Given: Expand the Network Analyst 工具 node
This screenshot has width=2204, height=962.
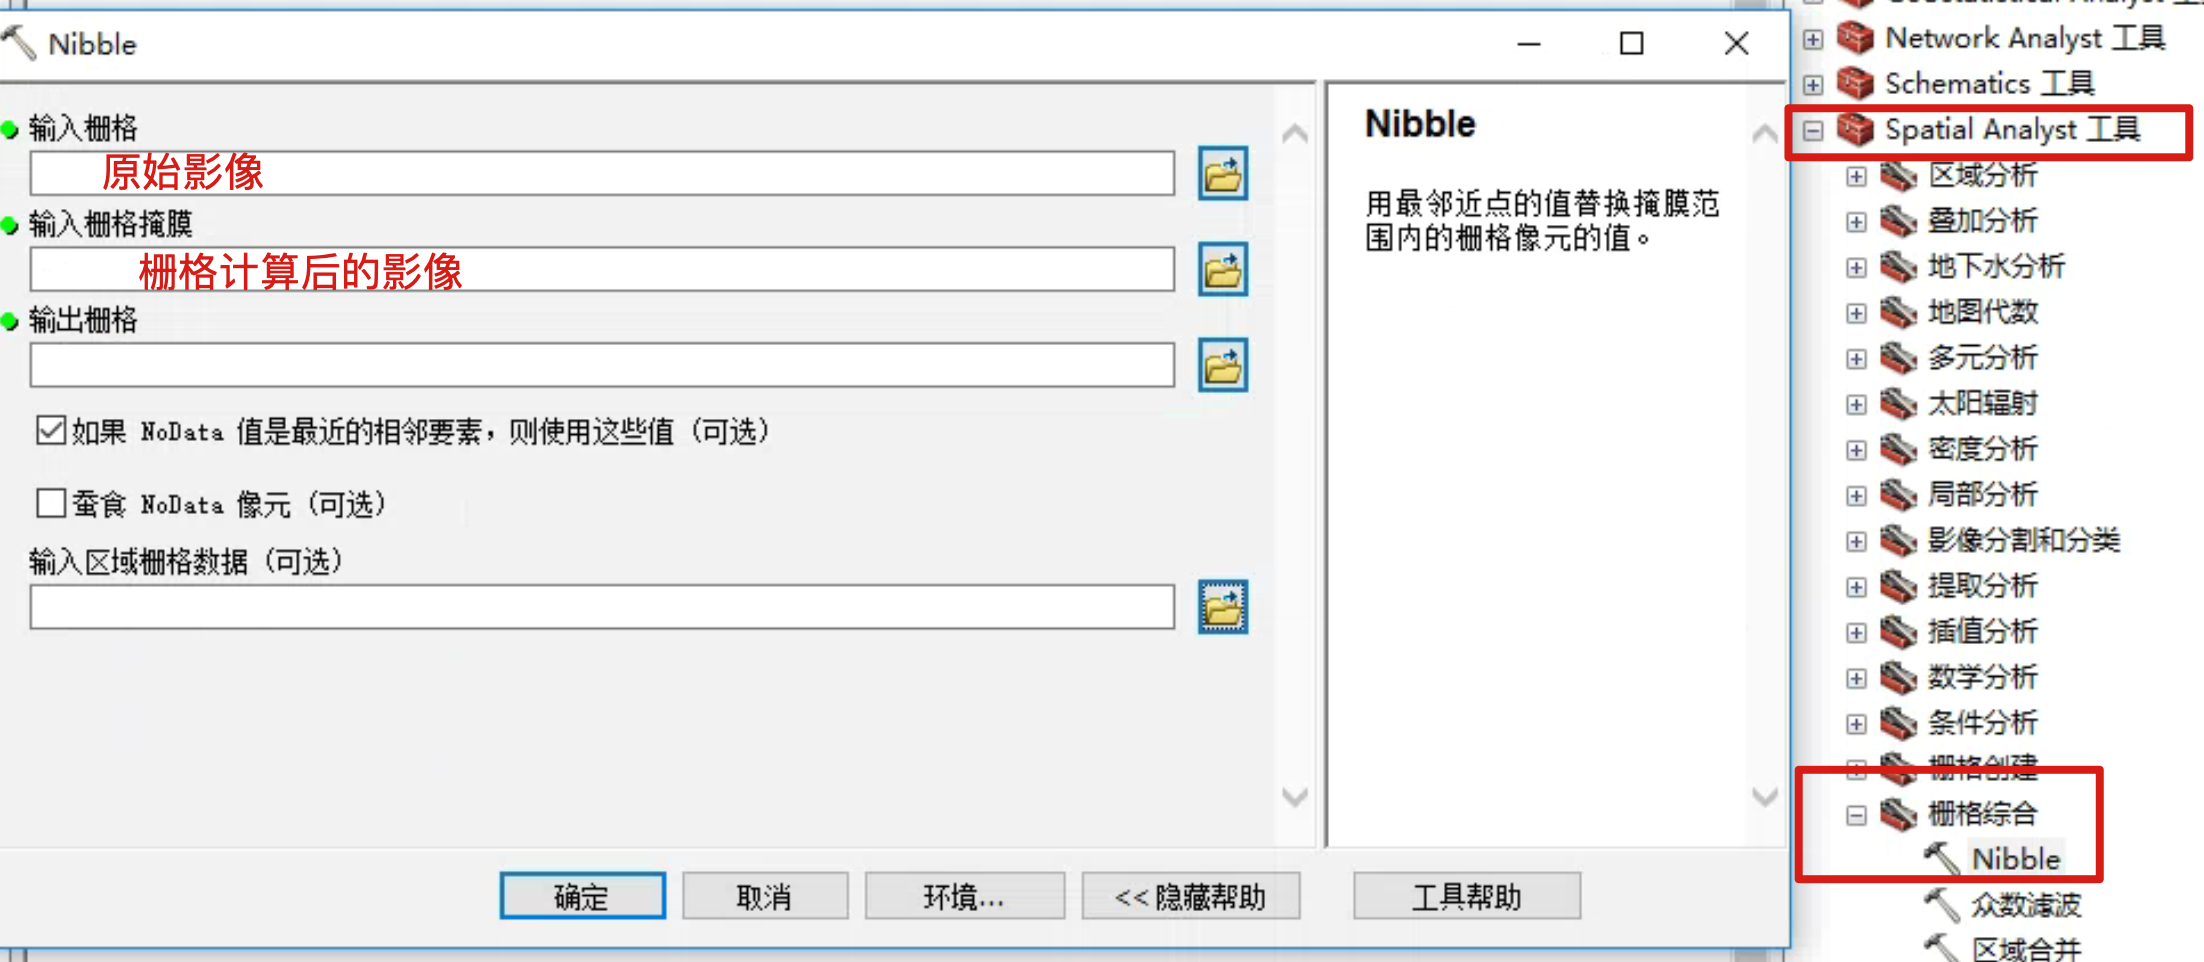Looking at the screenshot, I should tap(1813, 39).
